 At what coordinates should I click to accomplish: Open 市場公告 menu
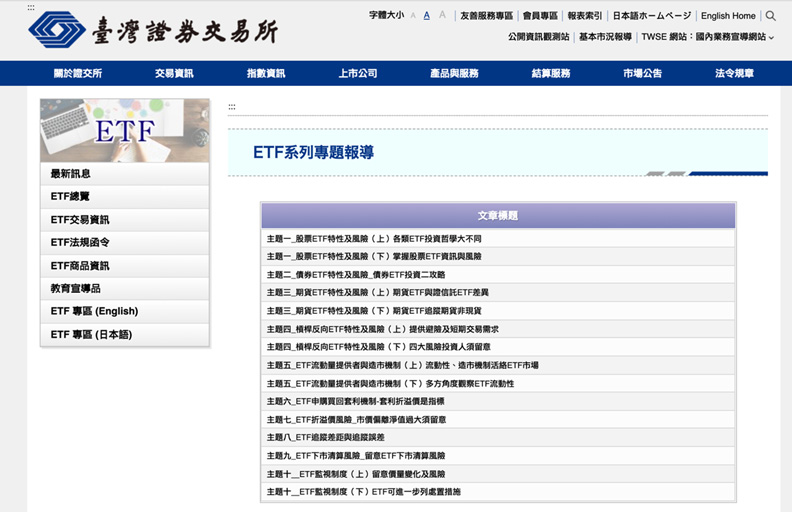tap(642, 73)
